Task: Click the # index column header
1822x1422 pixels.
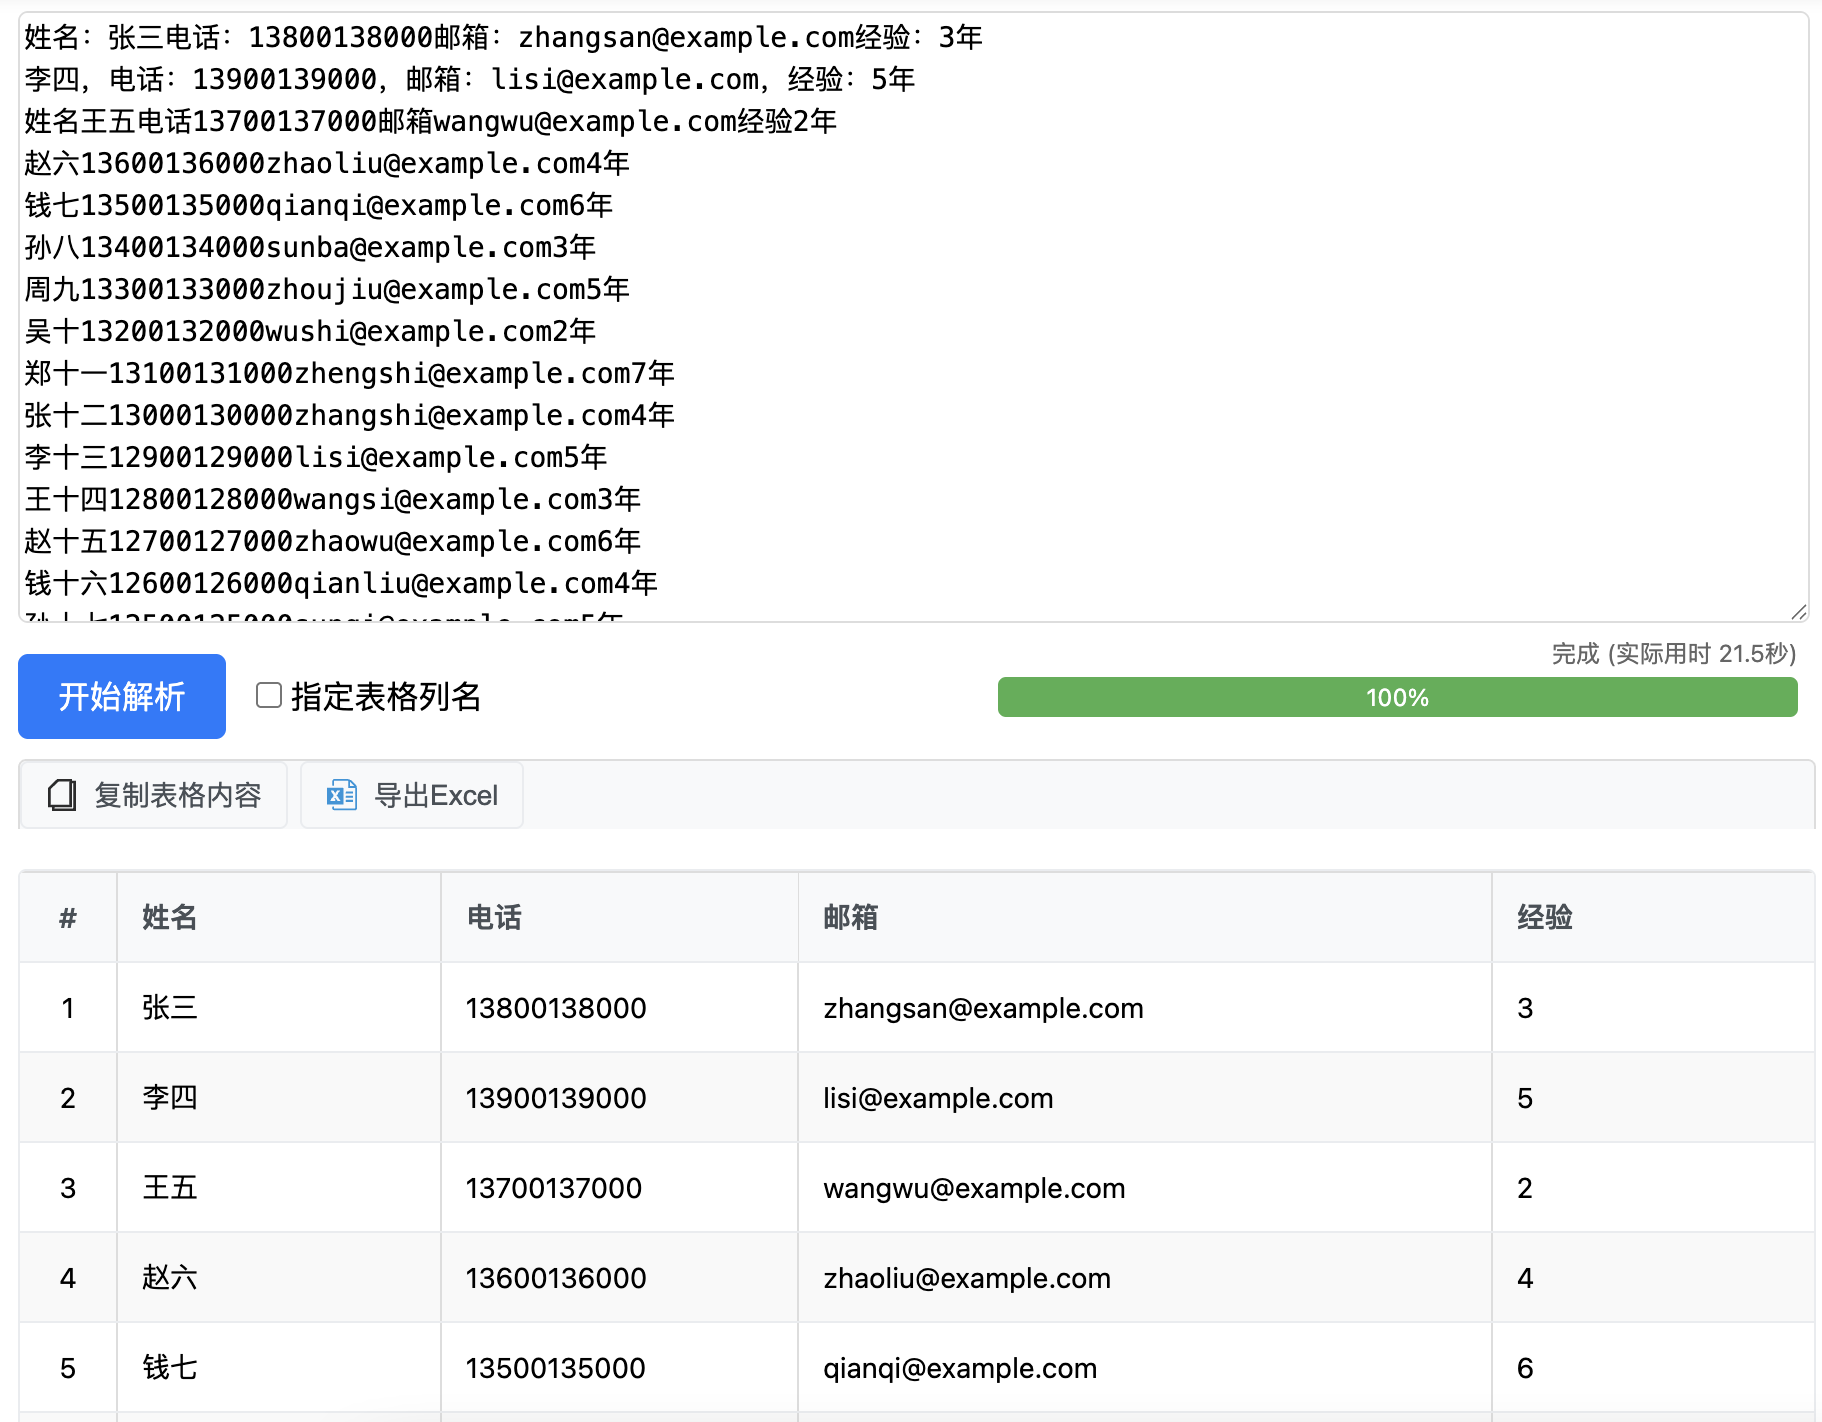Action: [68, 917]
